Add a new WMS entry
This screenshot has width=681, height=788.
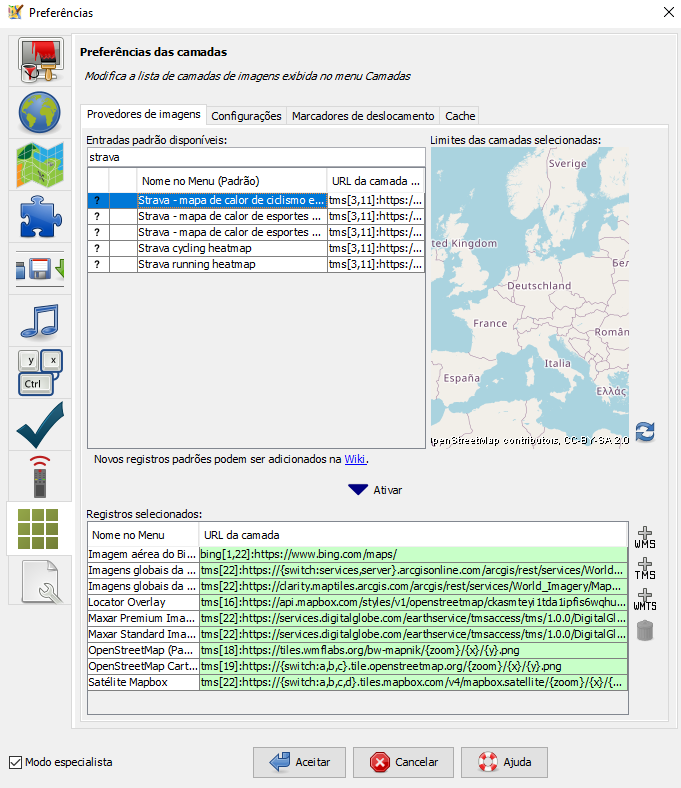645,538
